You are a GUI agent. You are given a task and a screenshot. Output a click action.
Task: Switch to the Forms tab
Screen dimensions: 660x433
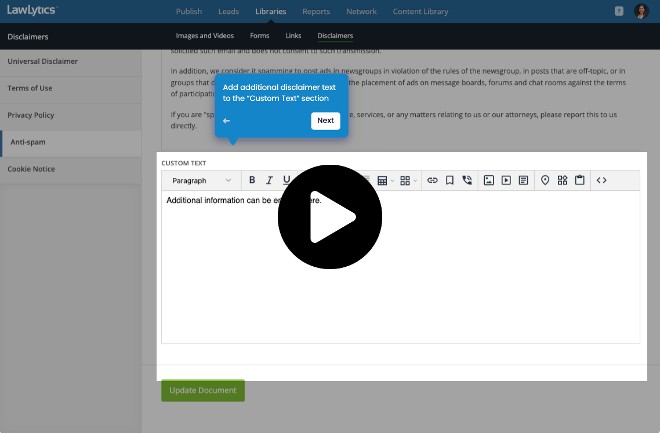coord(259,36)
